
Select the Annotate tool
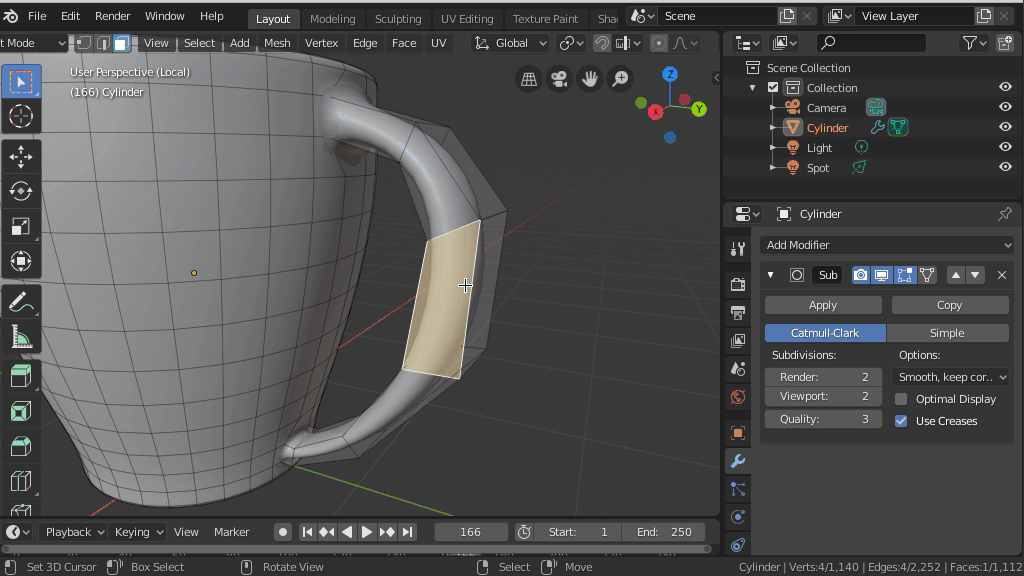point(20,301)
